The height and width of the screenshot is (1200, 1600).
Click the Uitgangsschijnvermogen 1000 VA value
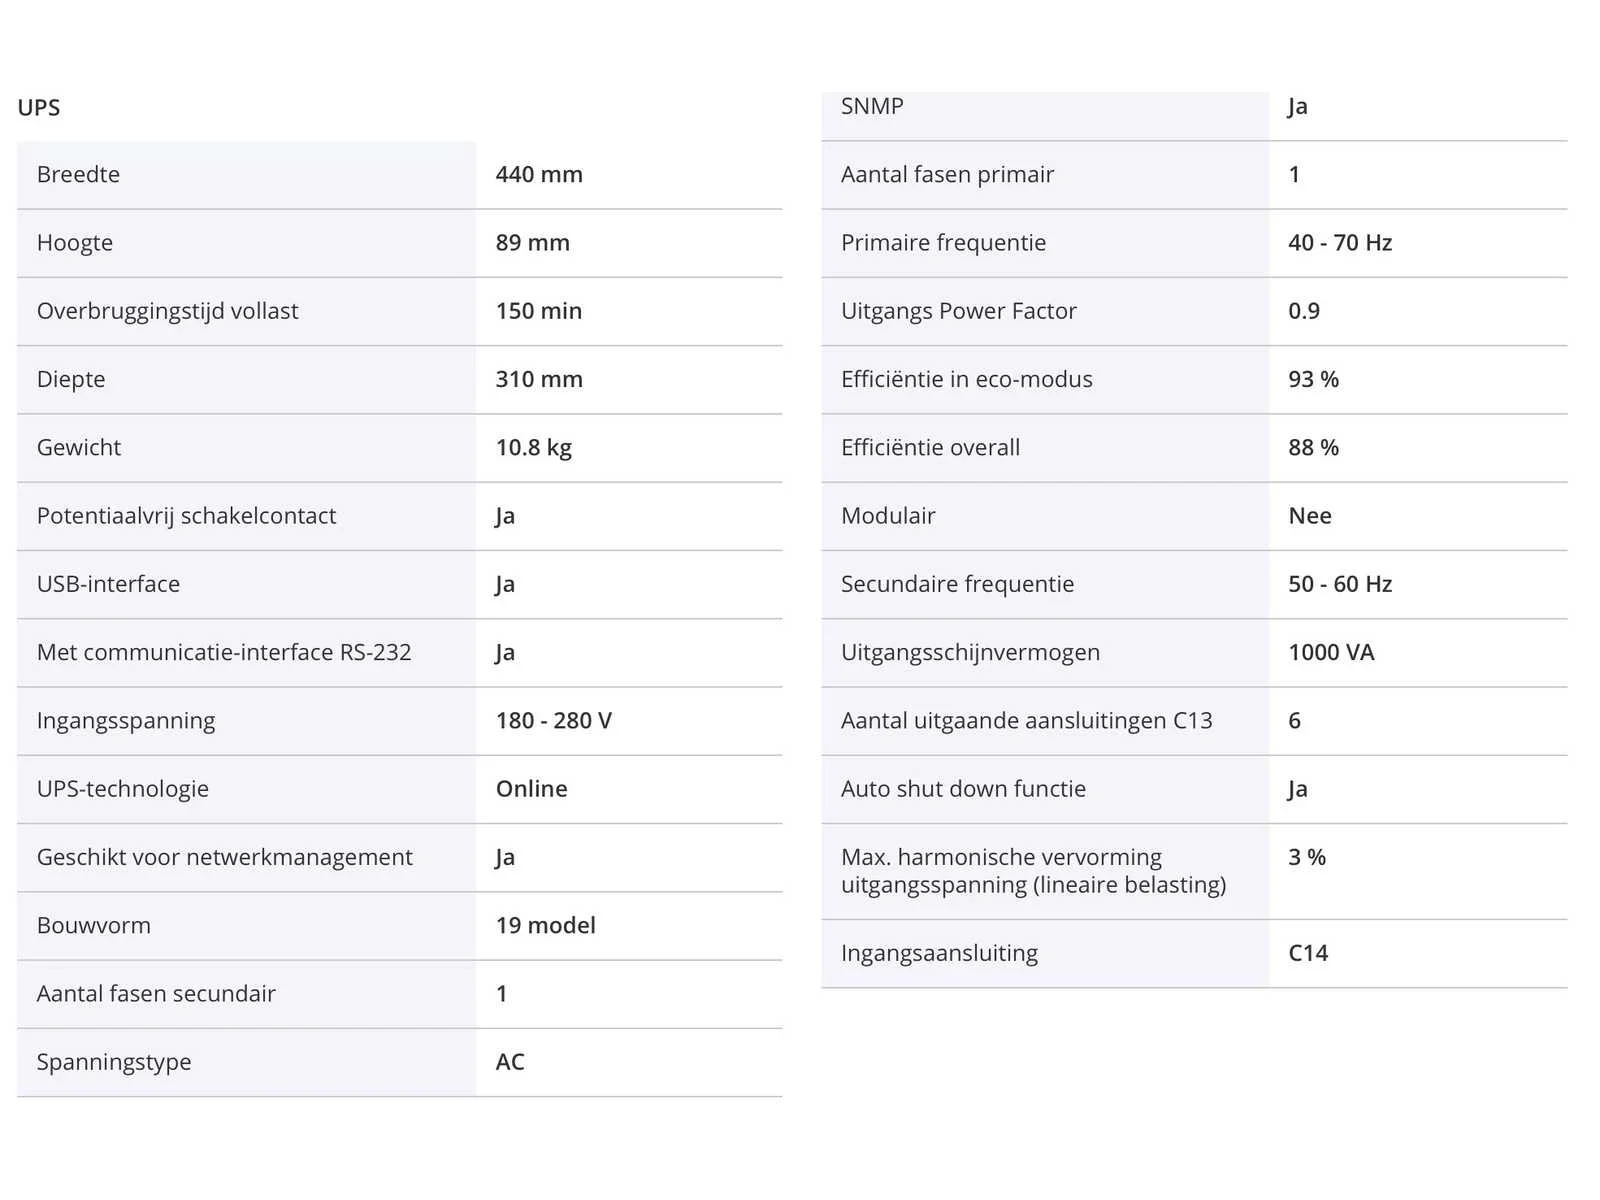pos(1332,653)
